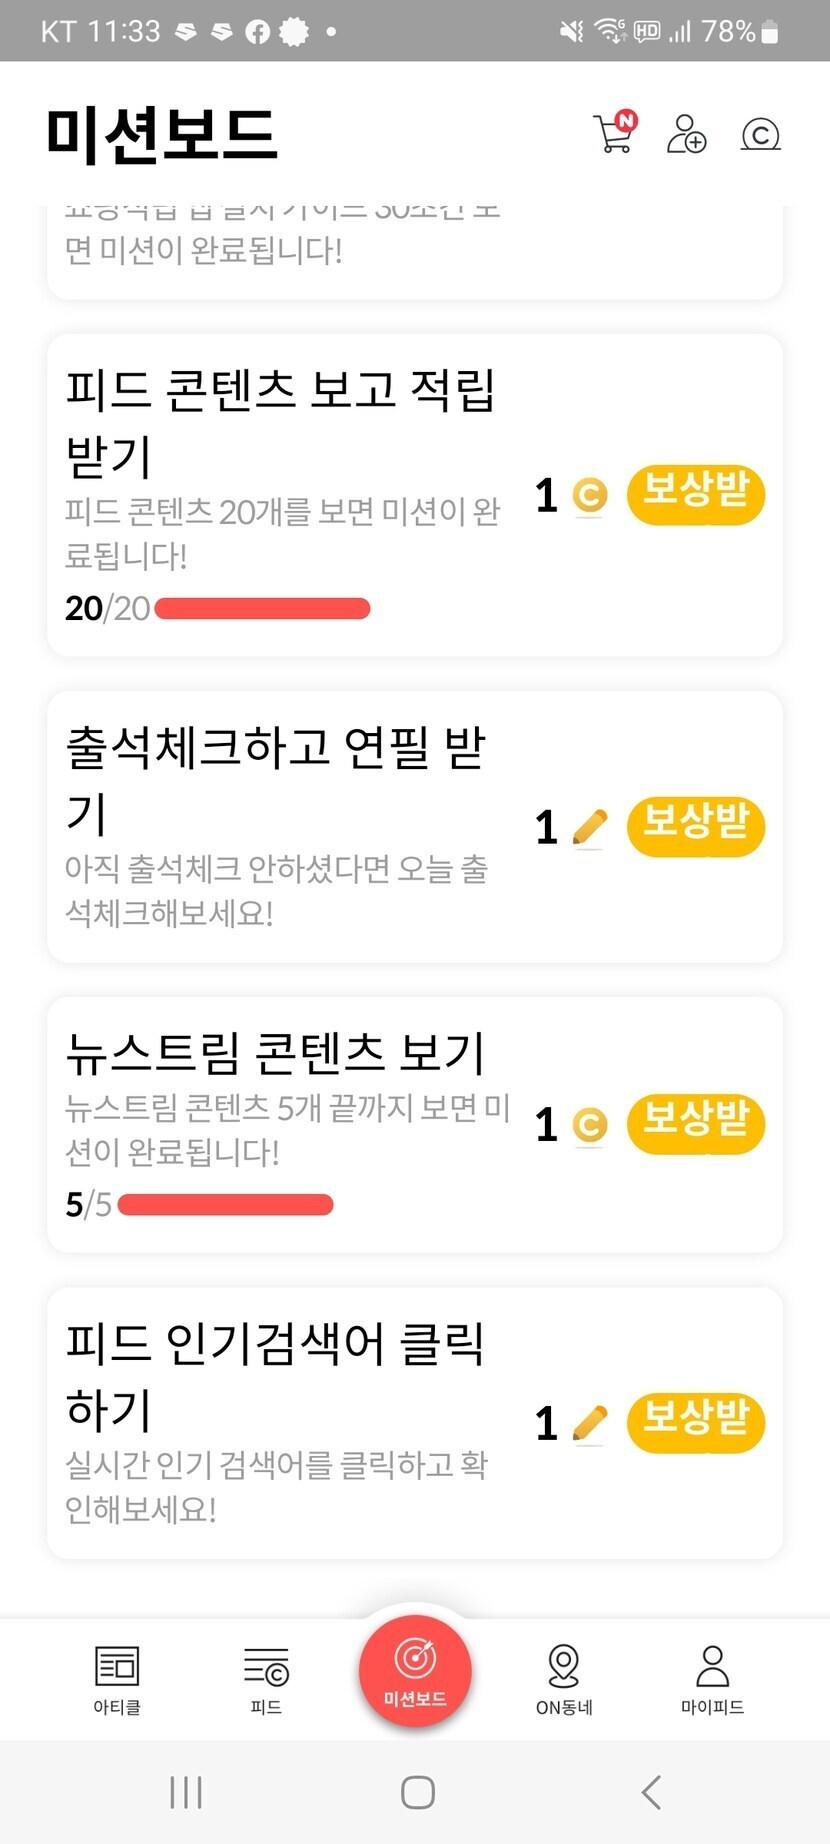Claim reward for 출석체크하고 연필 받기
This screenshot has width=830, height=1844.
(x=695, y=826)
